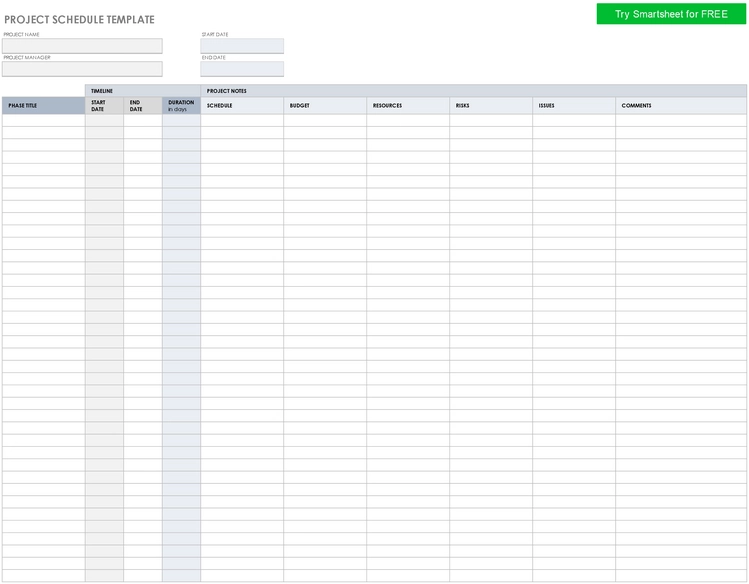Click the Project Schedule Template title
This screenshot has width=749, height=584.
tap(79, 20)
